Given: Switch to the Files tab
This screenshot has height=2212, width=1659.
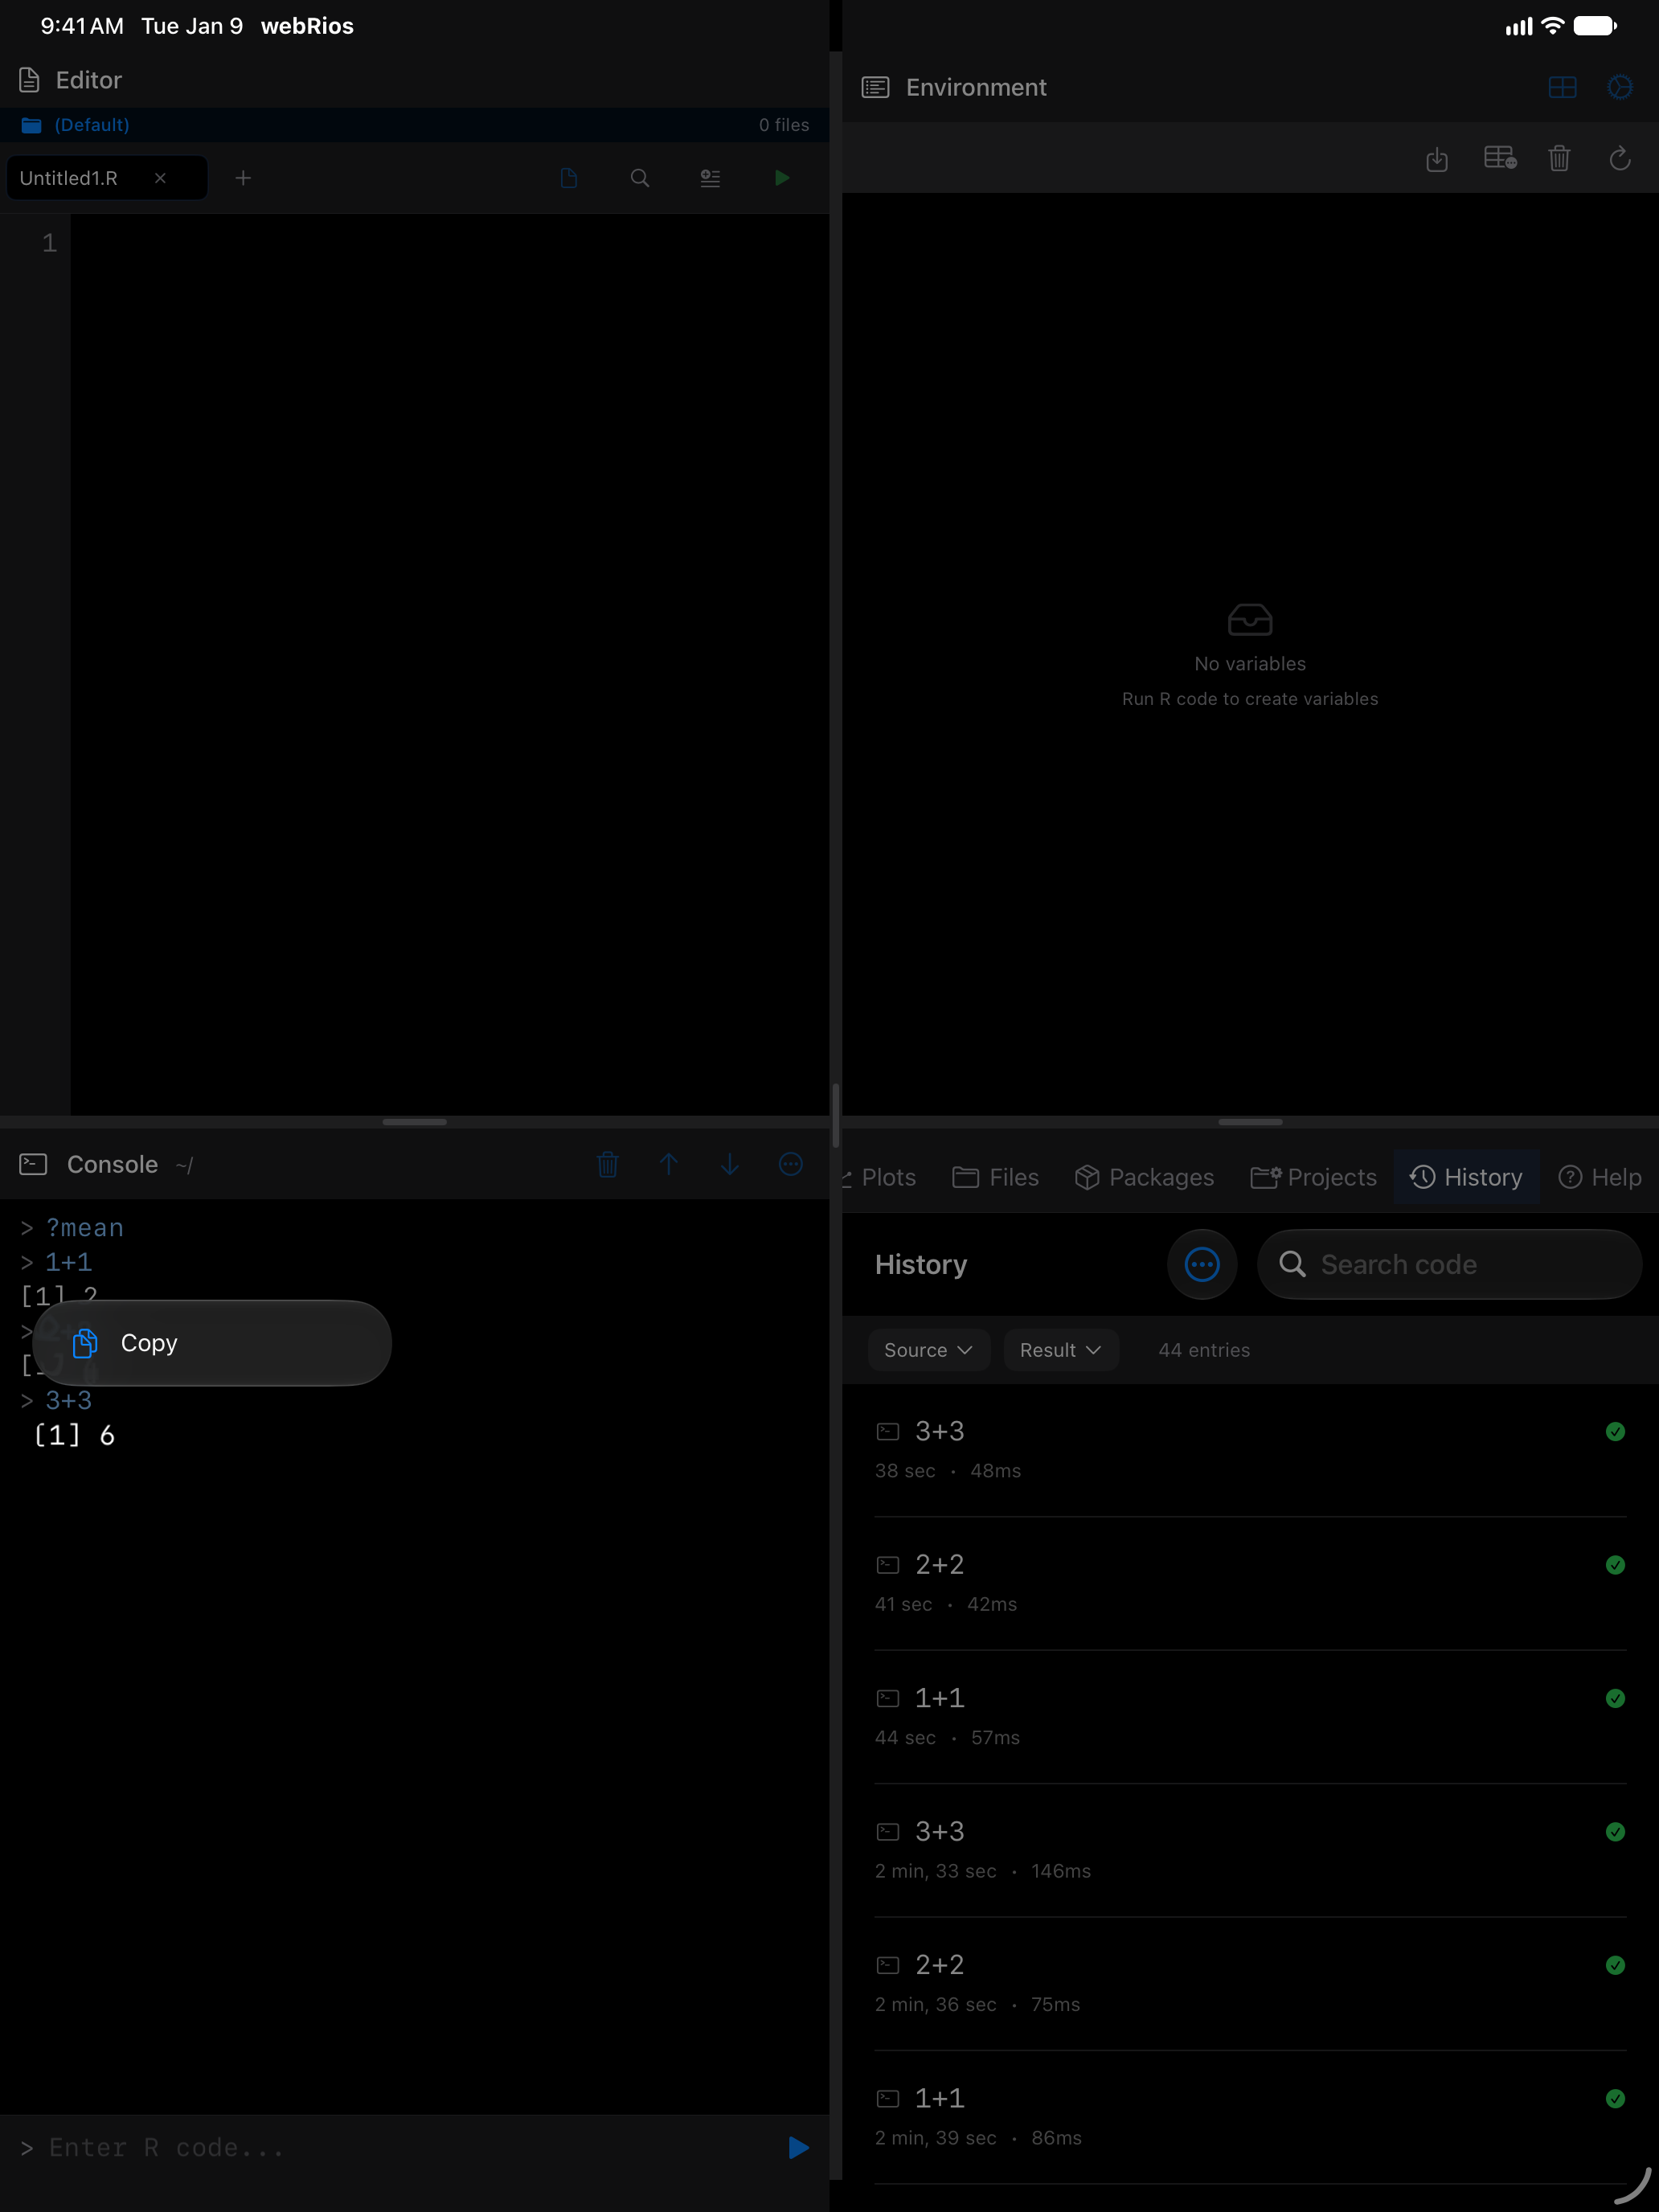Looking at the screenshot, I should (996, 1177).
